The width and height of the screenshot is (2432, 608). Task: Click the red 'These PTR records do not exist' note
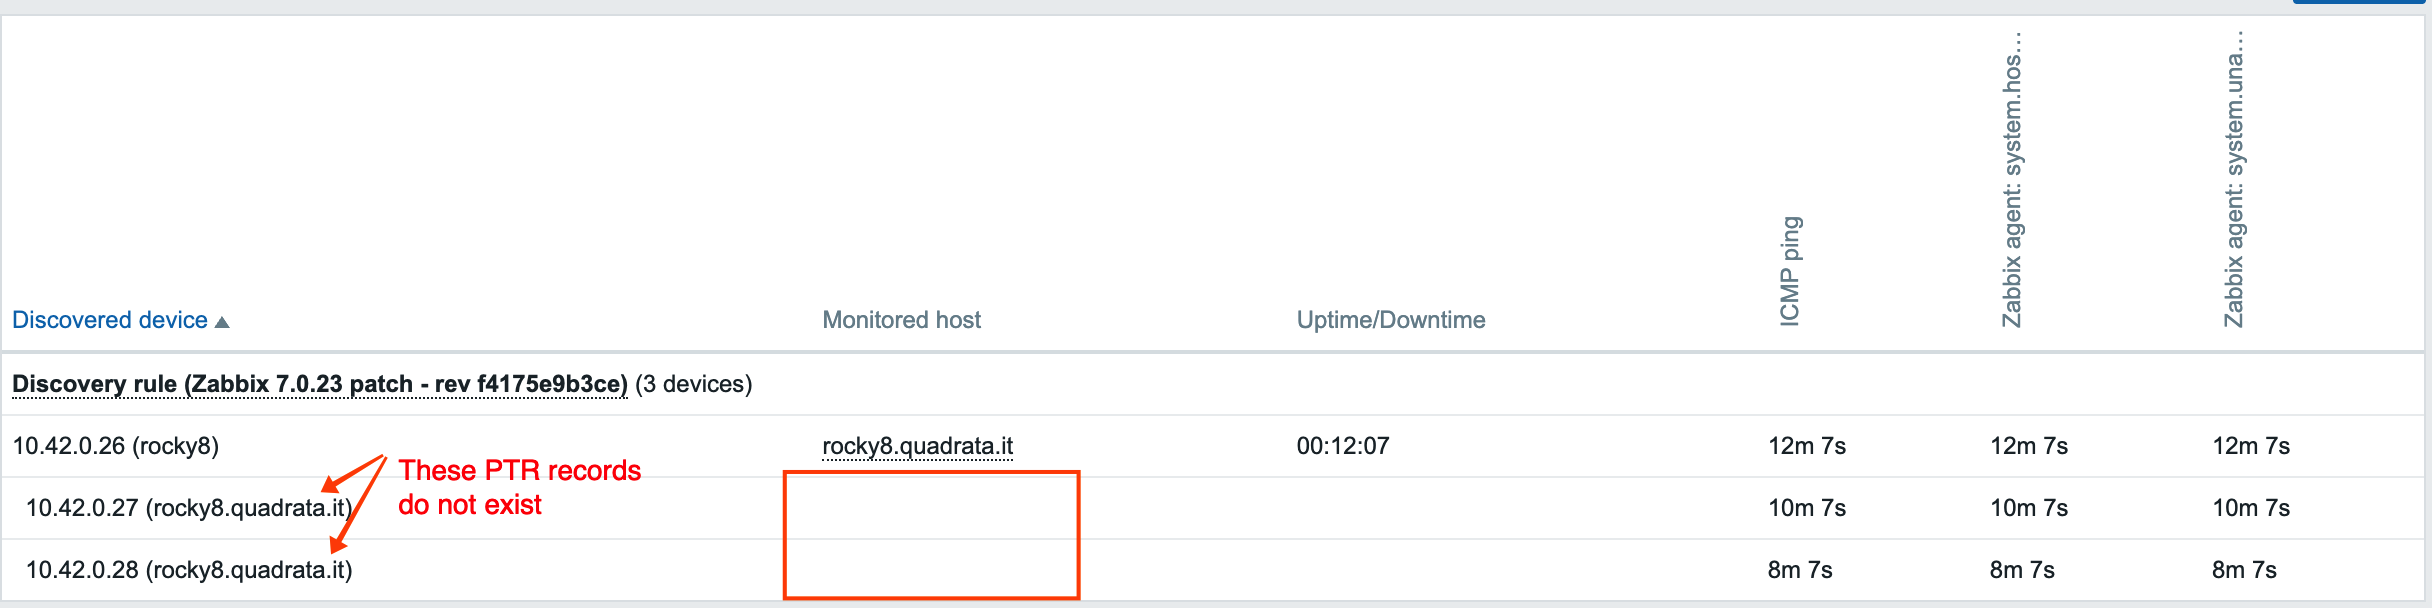pyautogui.click(x=519, y=487)
